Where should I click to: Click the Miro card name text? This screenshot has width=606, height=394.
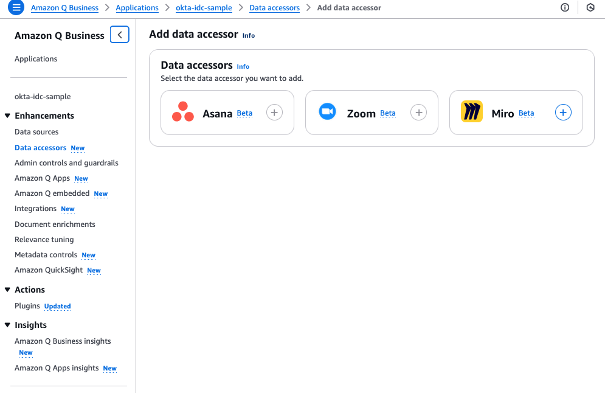coord(502,114)
